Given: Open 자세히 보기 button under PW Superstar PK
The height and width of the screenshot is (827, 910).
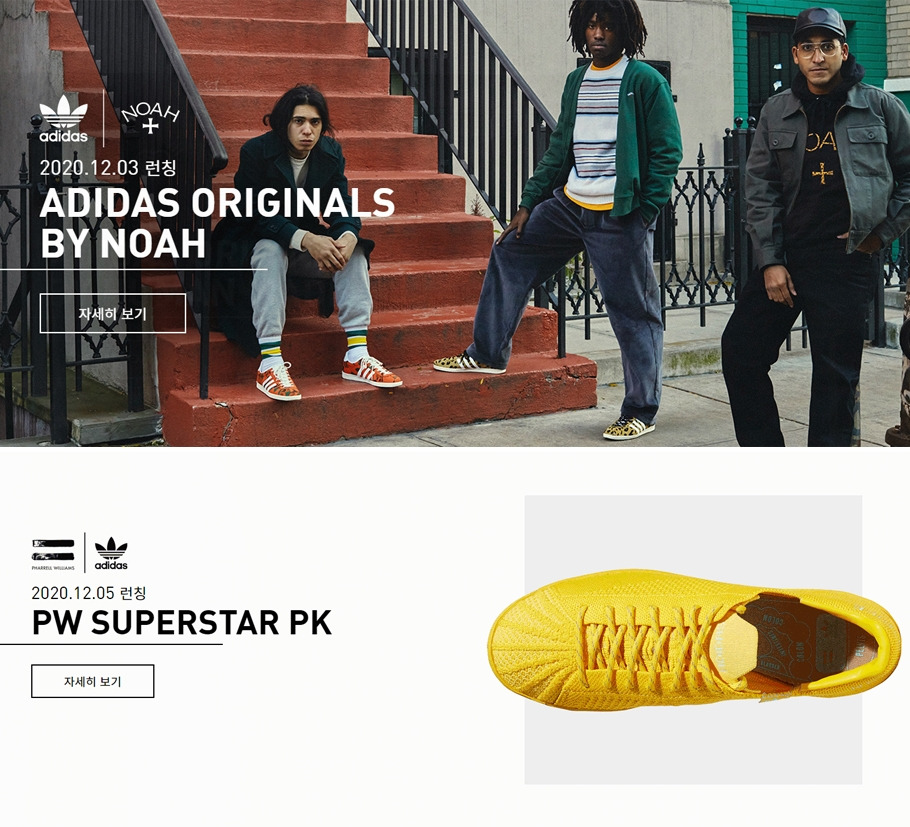Looking at the screenshot, I should click(x=92, y=681).
